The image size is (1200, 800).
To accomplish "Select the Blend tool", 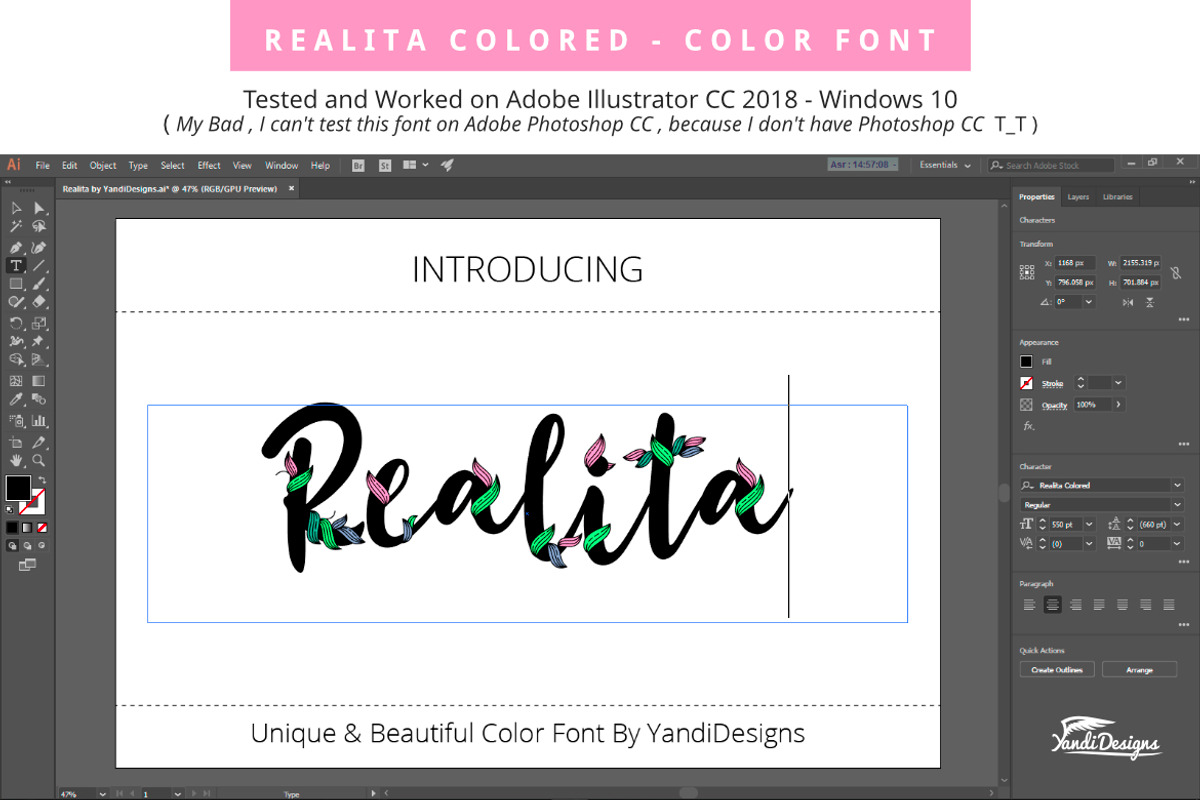I will (39, 399).
